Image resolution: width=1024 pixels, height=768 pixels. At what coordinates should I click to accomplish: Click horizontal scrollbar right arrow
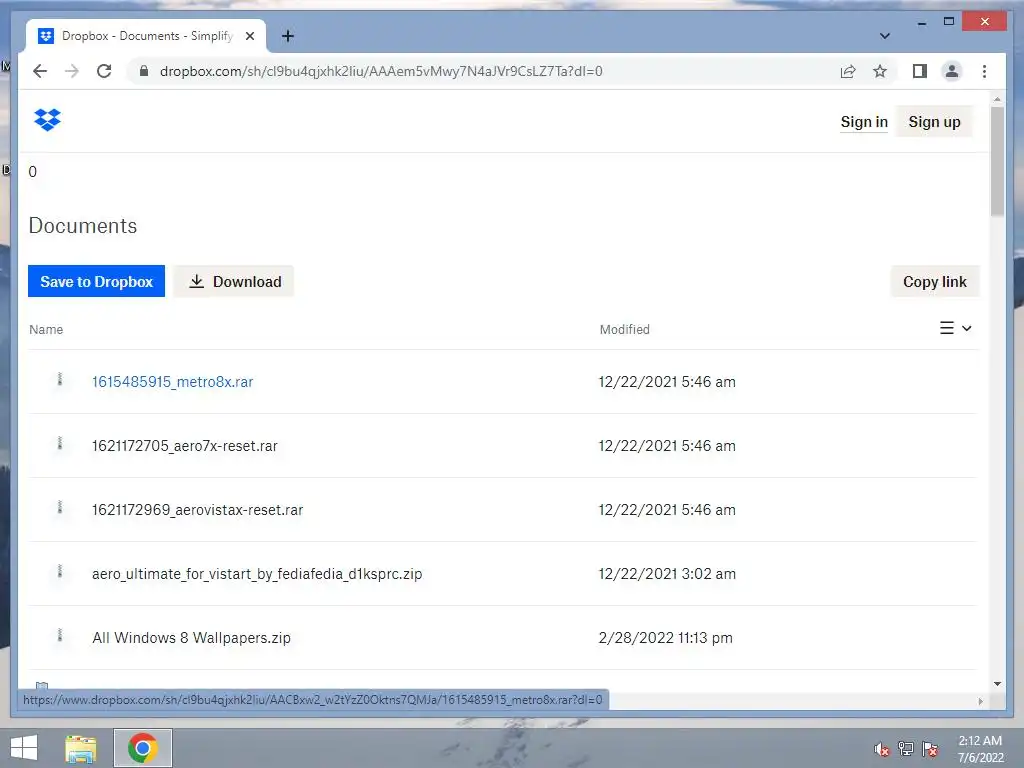[x=980, y=701]
